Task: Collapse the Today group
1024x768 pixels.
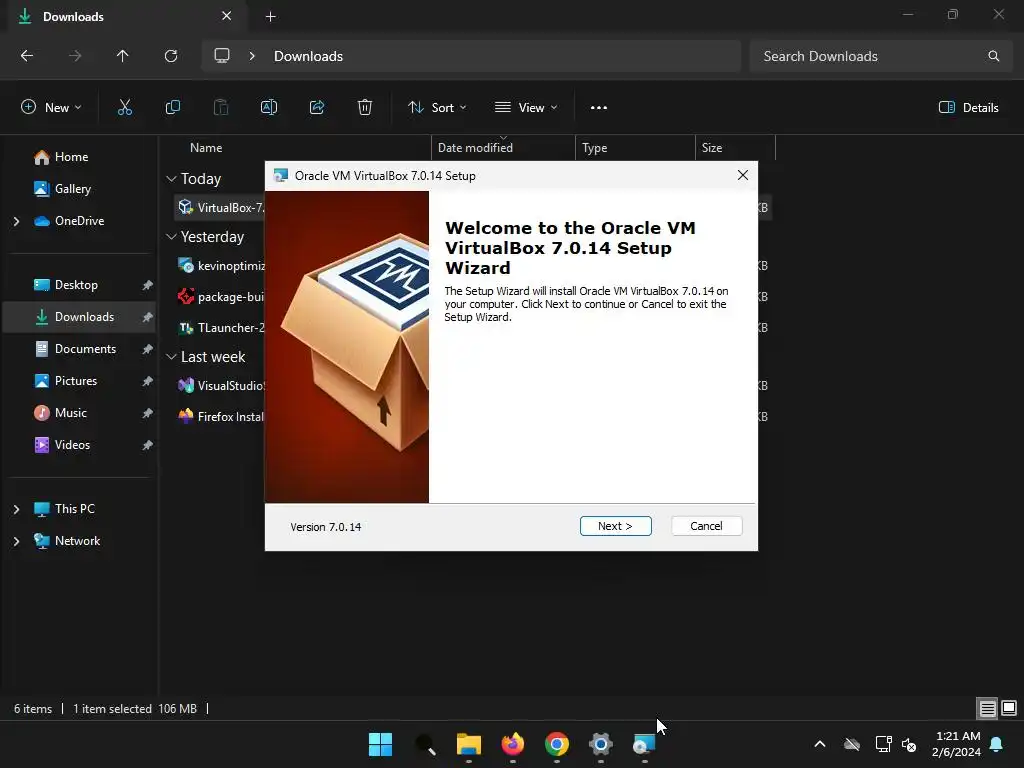Action: tap(172, 178)
